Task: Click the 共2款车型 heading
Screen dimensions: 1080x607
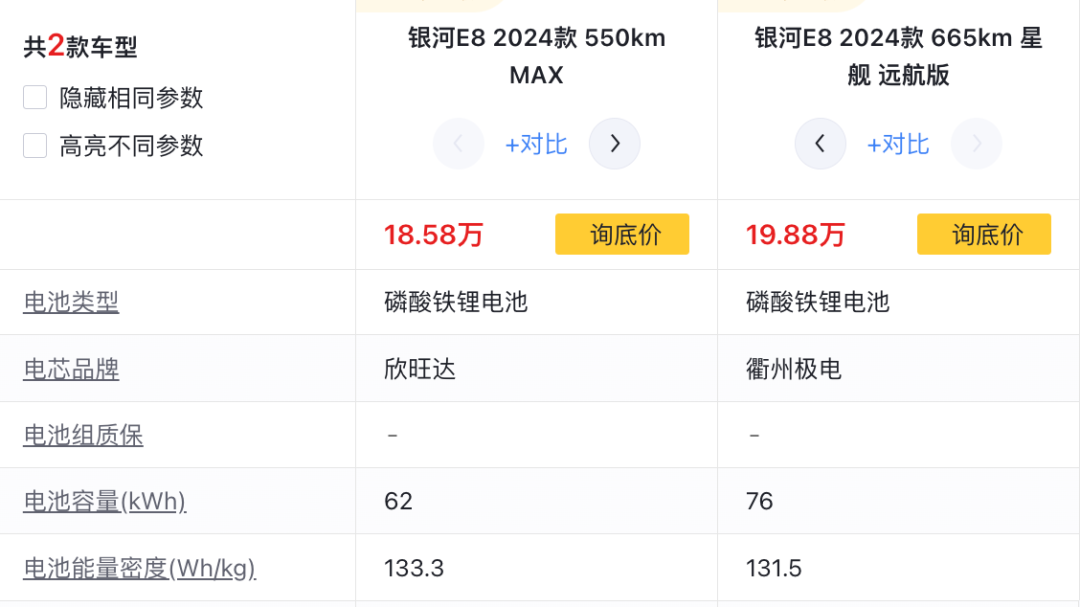Action: (80, 46)
